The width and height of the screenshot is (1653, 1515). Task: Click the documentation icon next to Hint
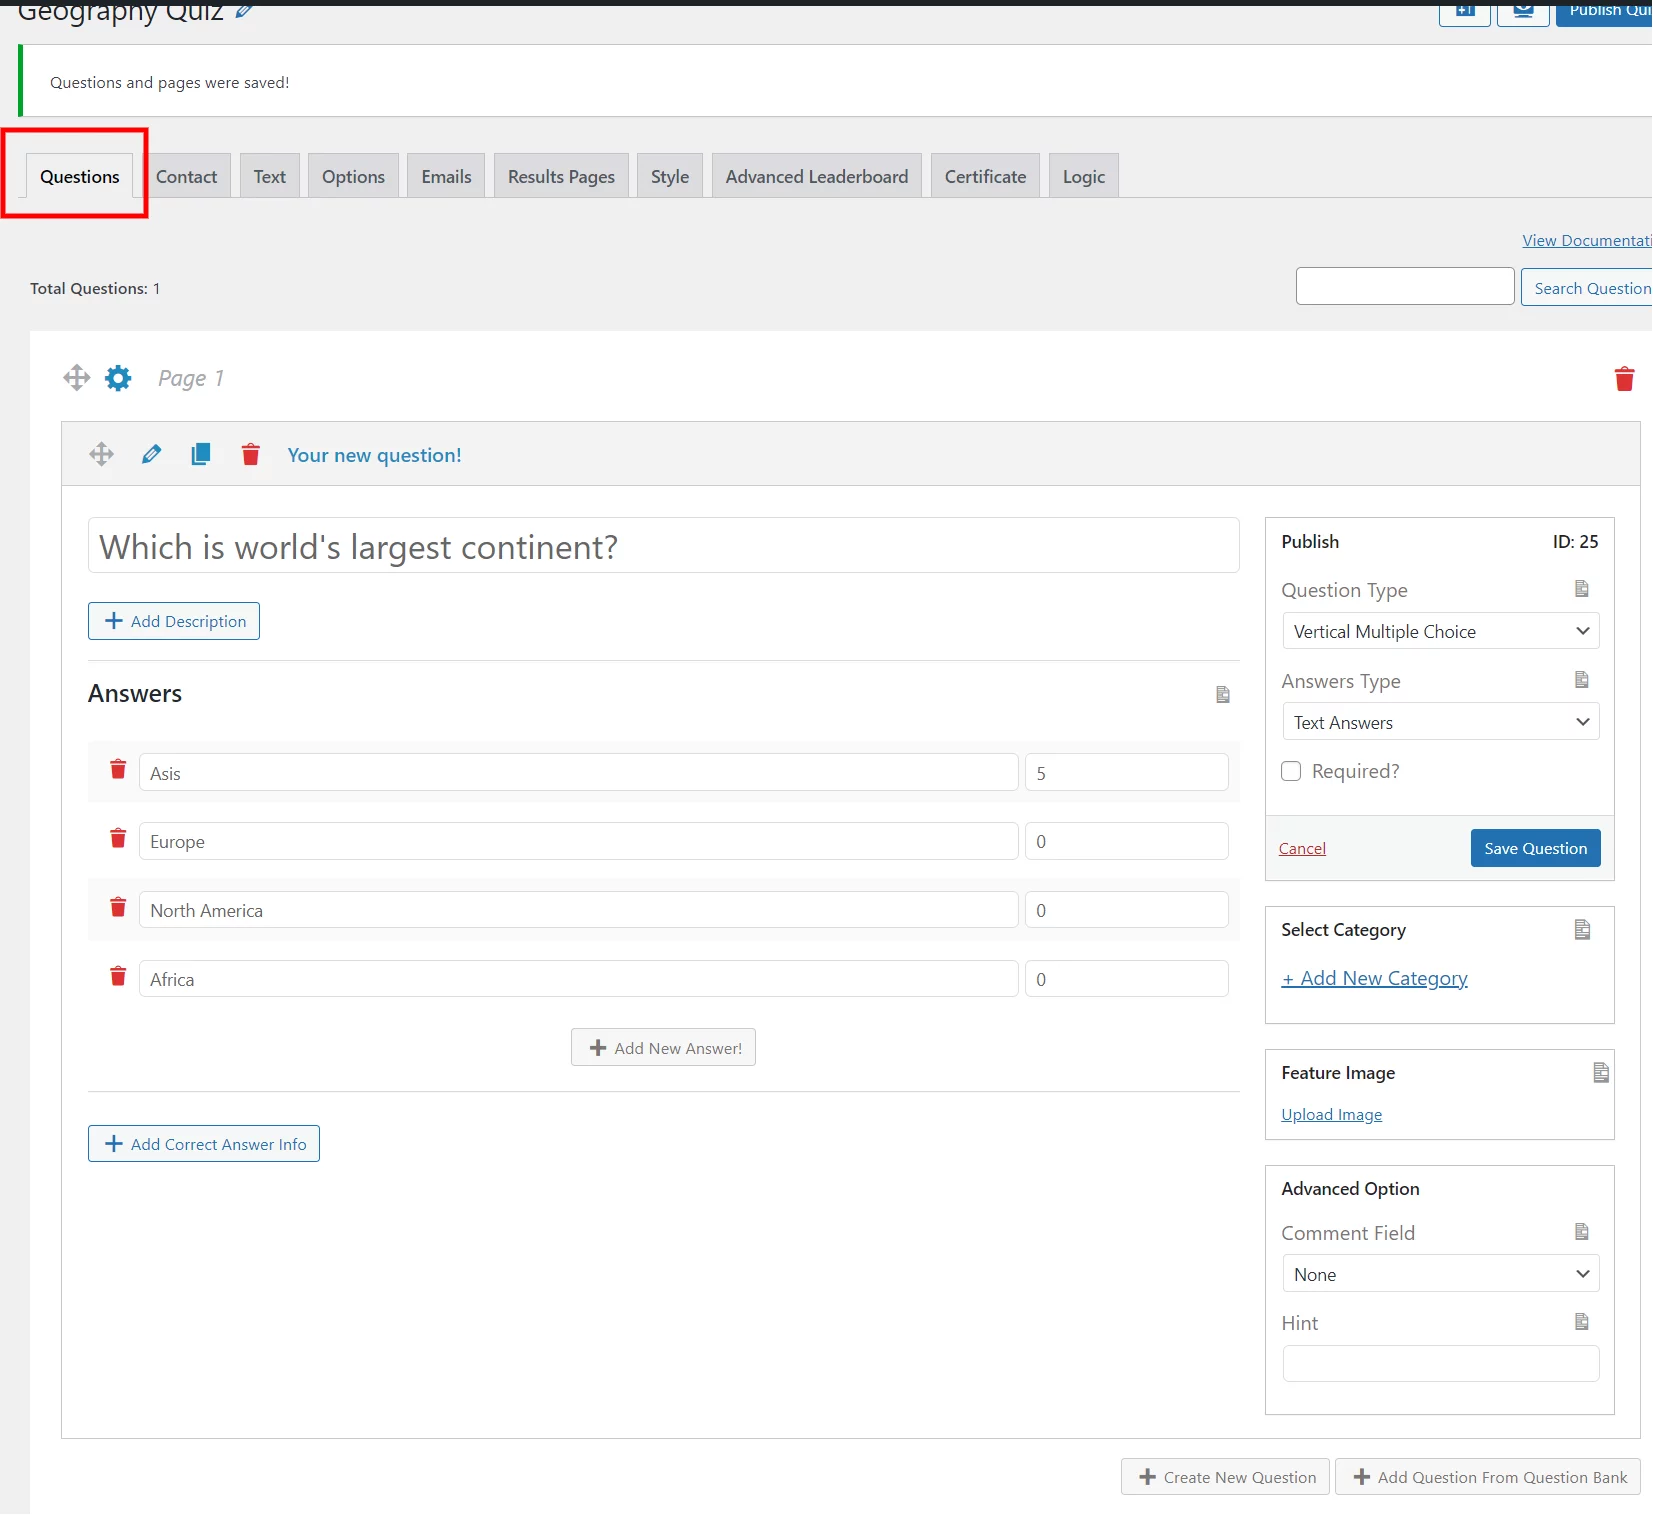click(x=1581, y=1321)
